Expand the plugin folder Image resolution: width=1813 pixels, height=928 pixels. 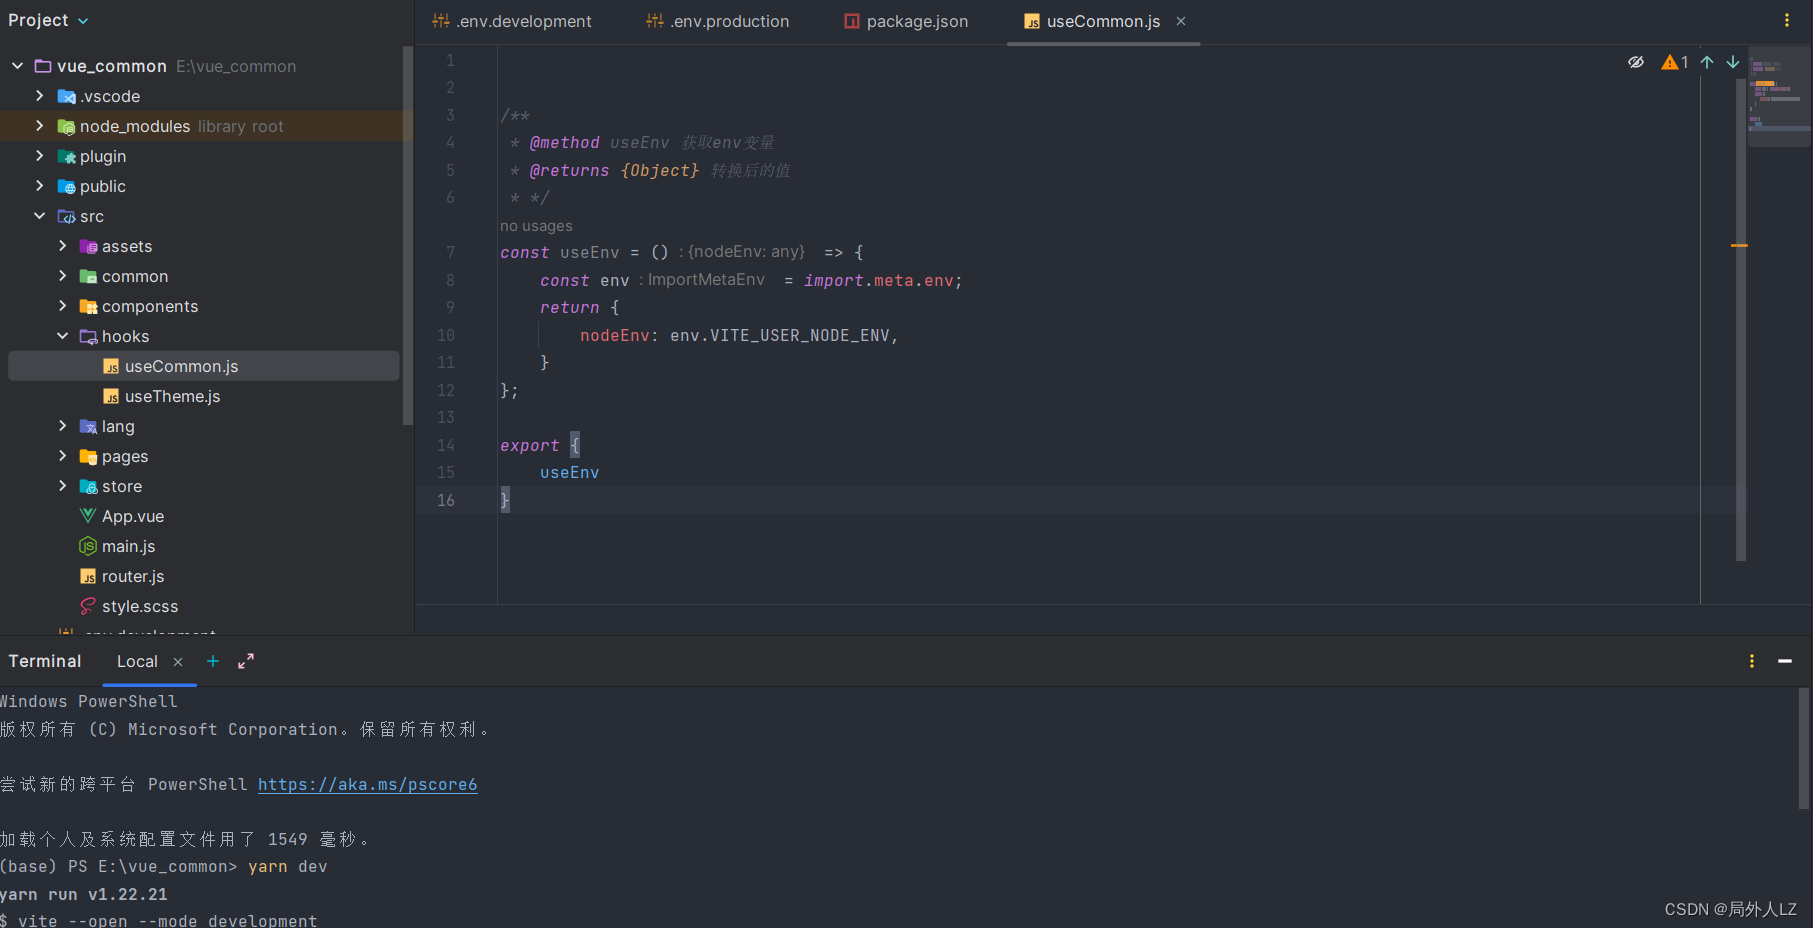39,156
